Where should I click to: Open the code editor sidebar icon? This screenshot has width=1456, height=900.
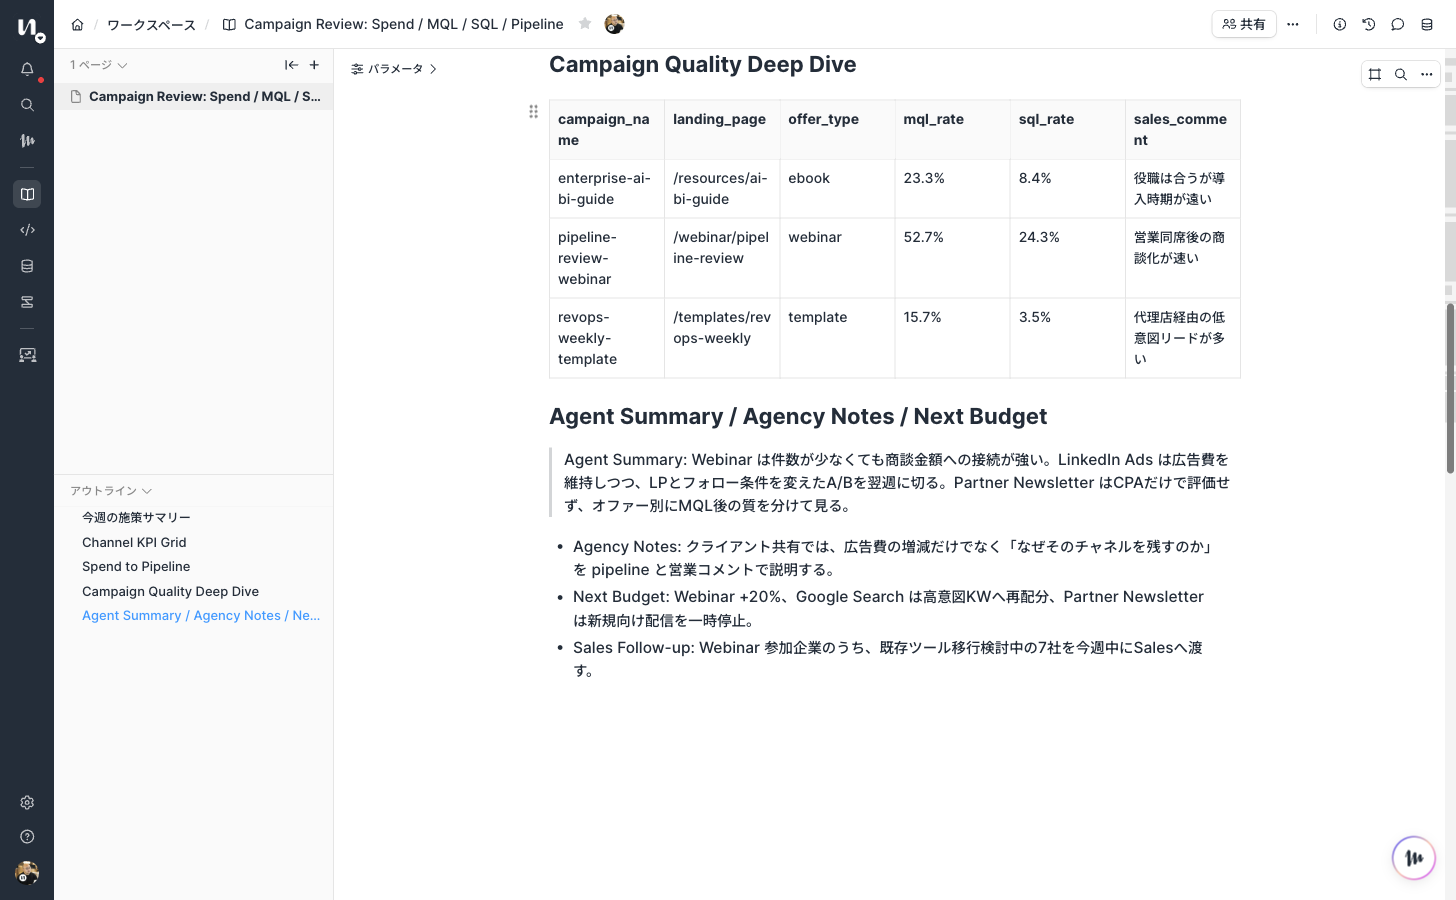click(x=27, y=230)
